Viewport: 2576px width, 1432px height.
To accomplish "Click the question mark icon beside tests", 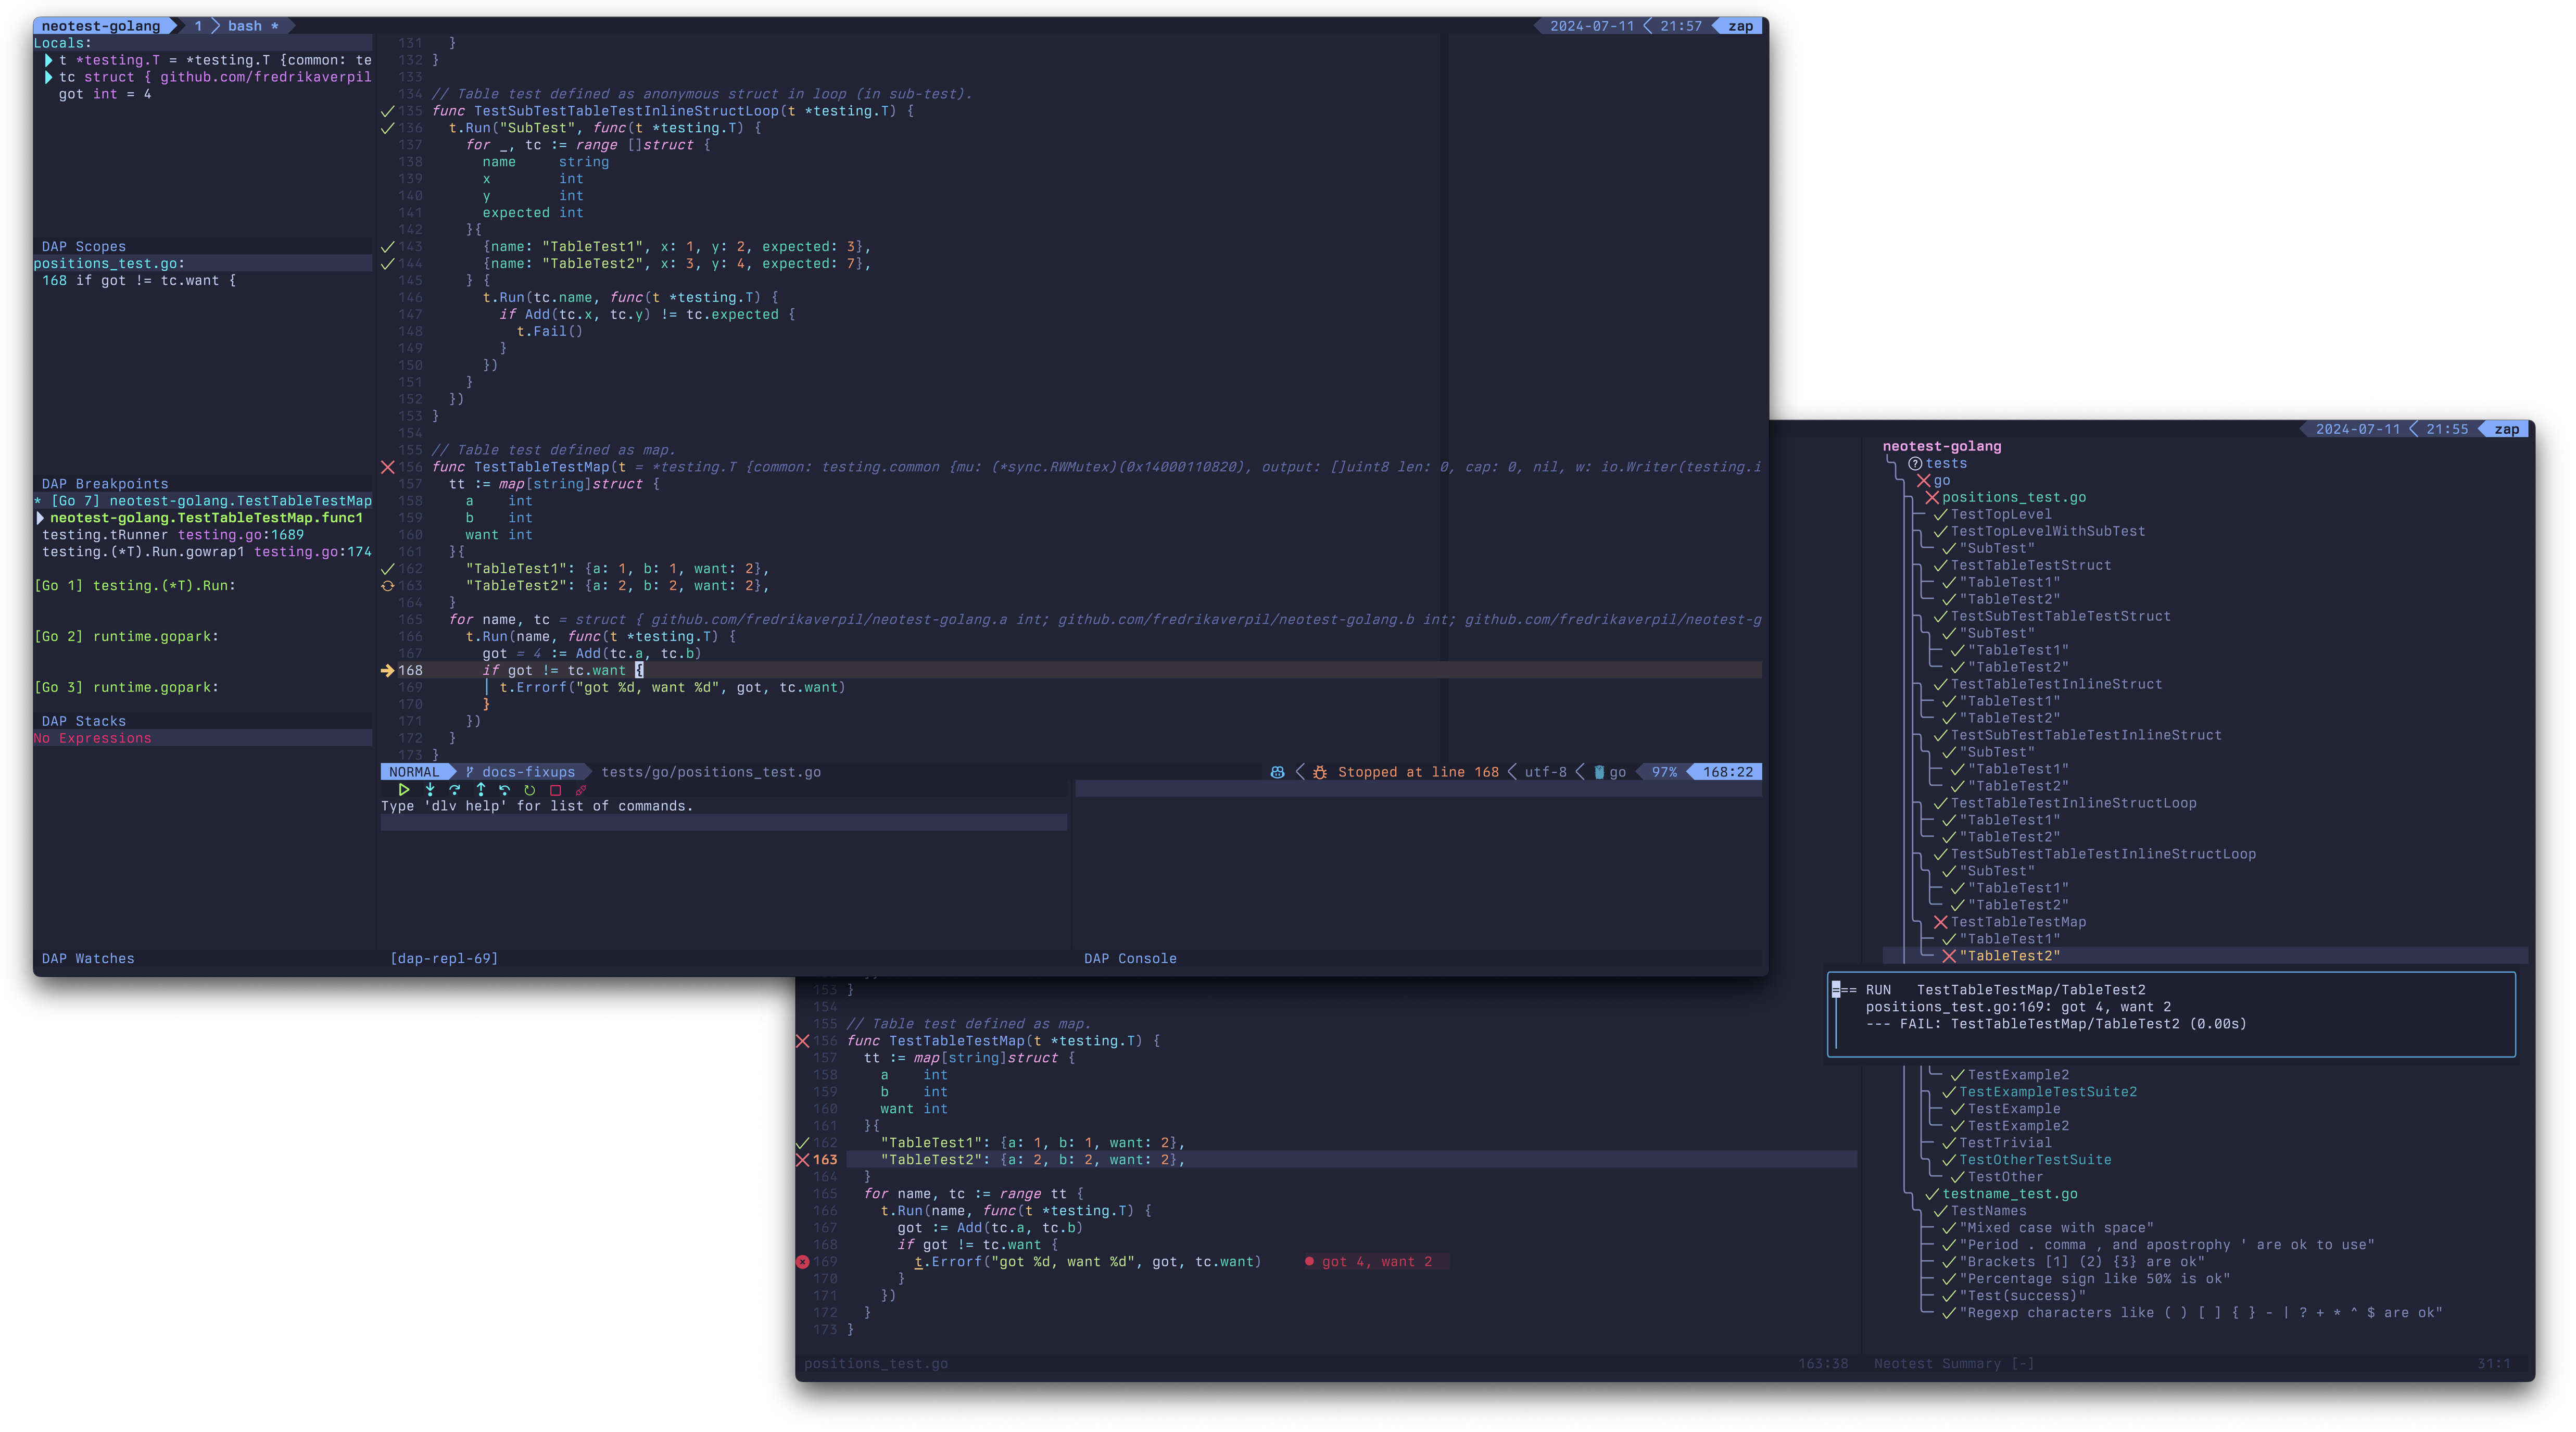I will 1915,463.
